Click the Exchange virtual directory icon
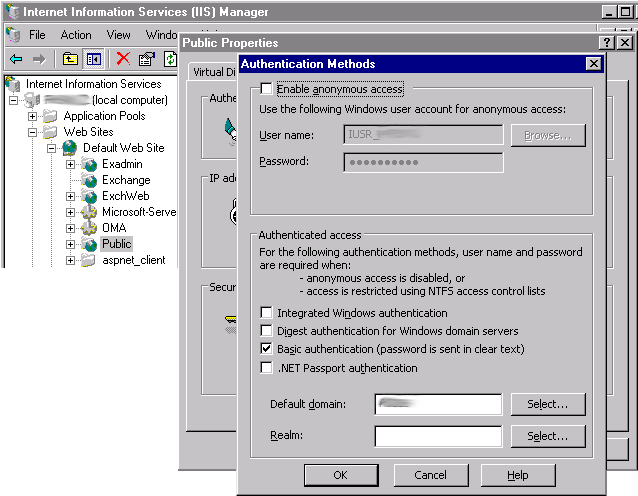 point(89,180)
